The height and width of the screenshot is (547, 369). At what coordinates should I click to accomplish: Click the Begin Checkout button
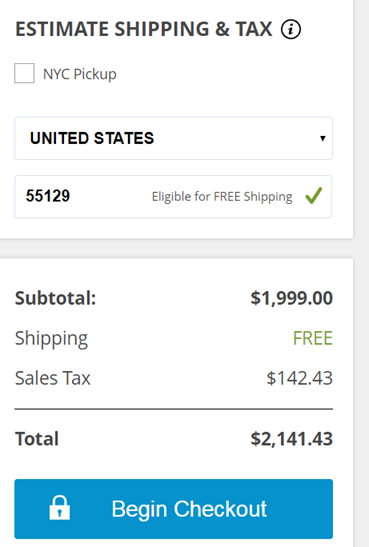point(173,509)
